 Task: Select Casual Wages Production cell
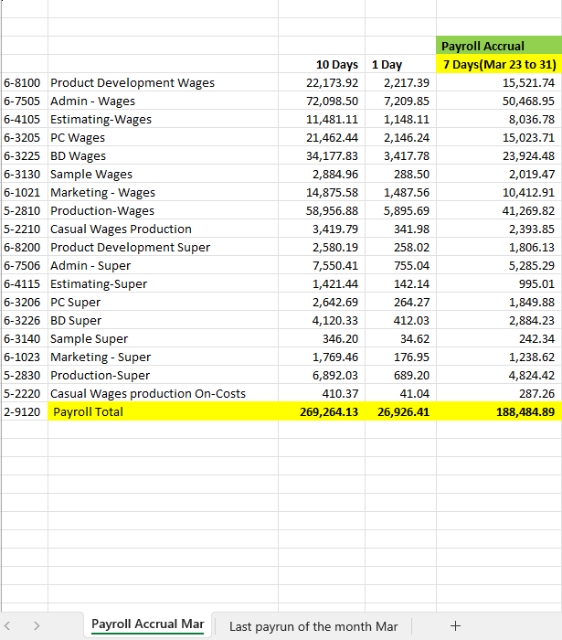(163, 229)
